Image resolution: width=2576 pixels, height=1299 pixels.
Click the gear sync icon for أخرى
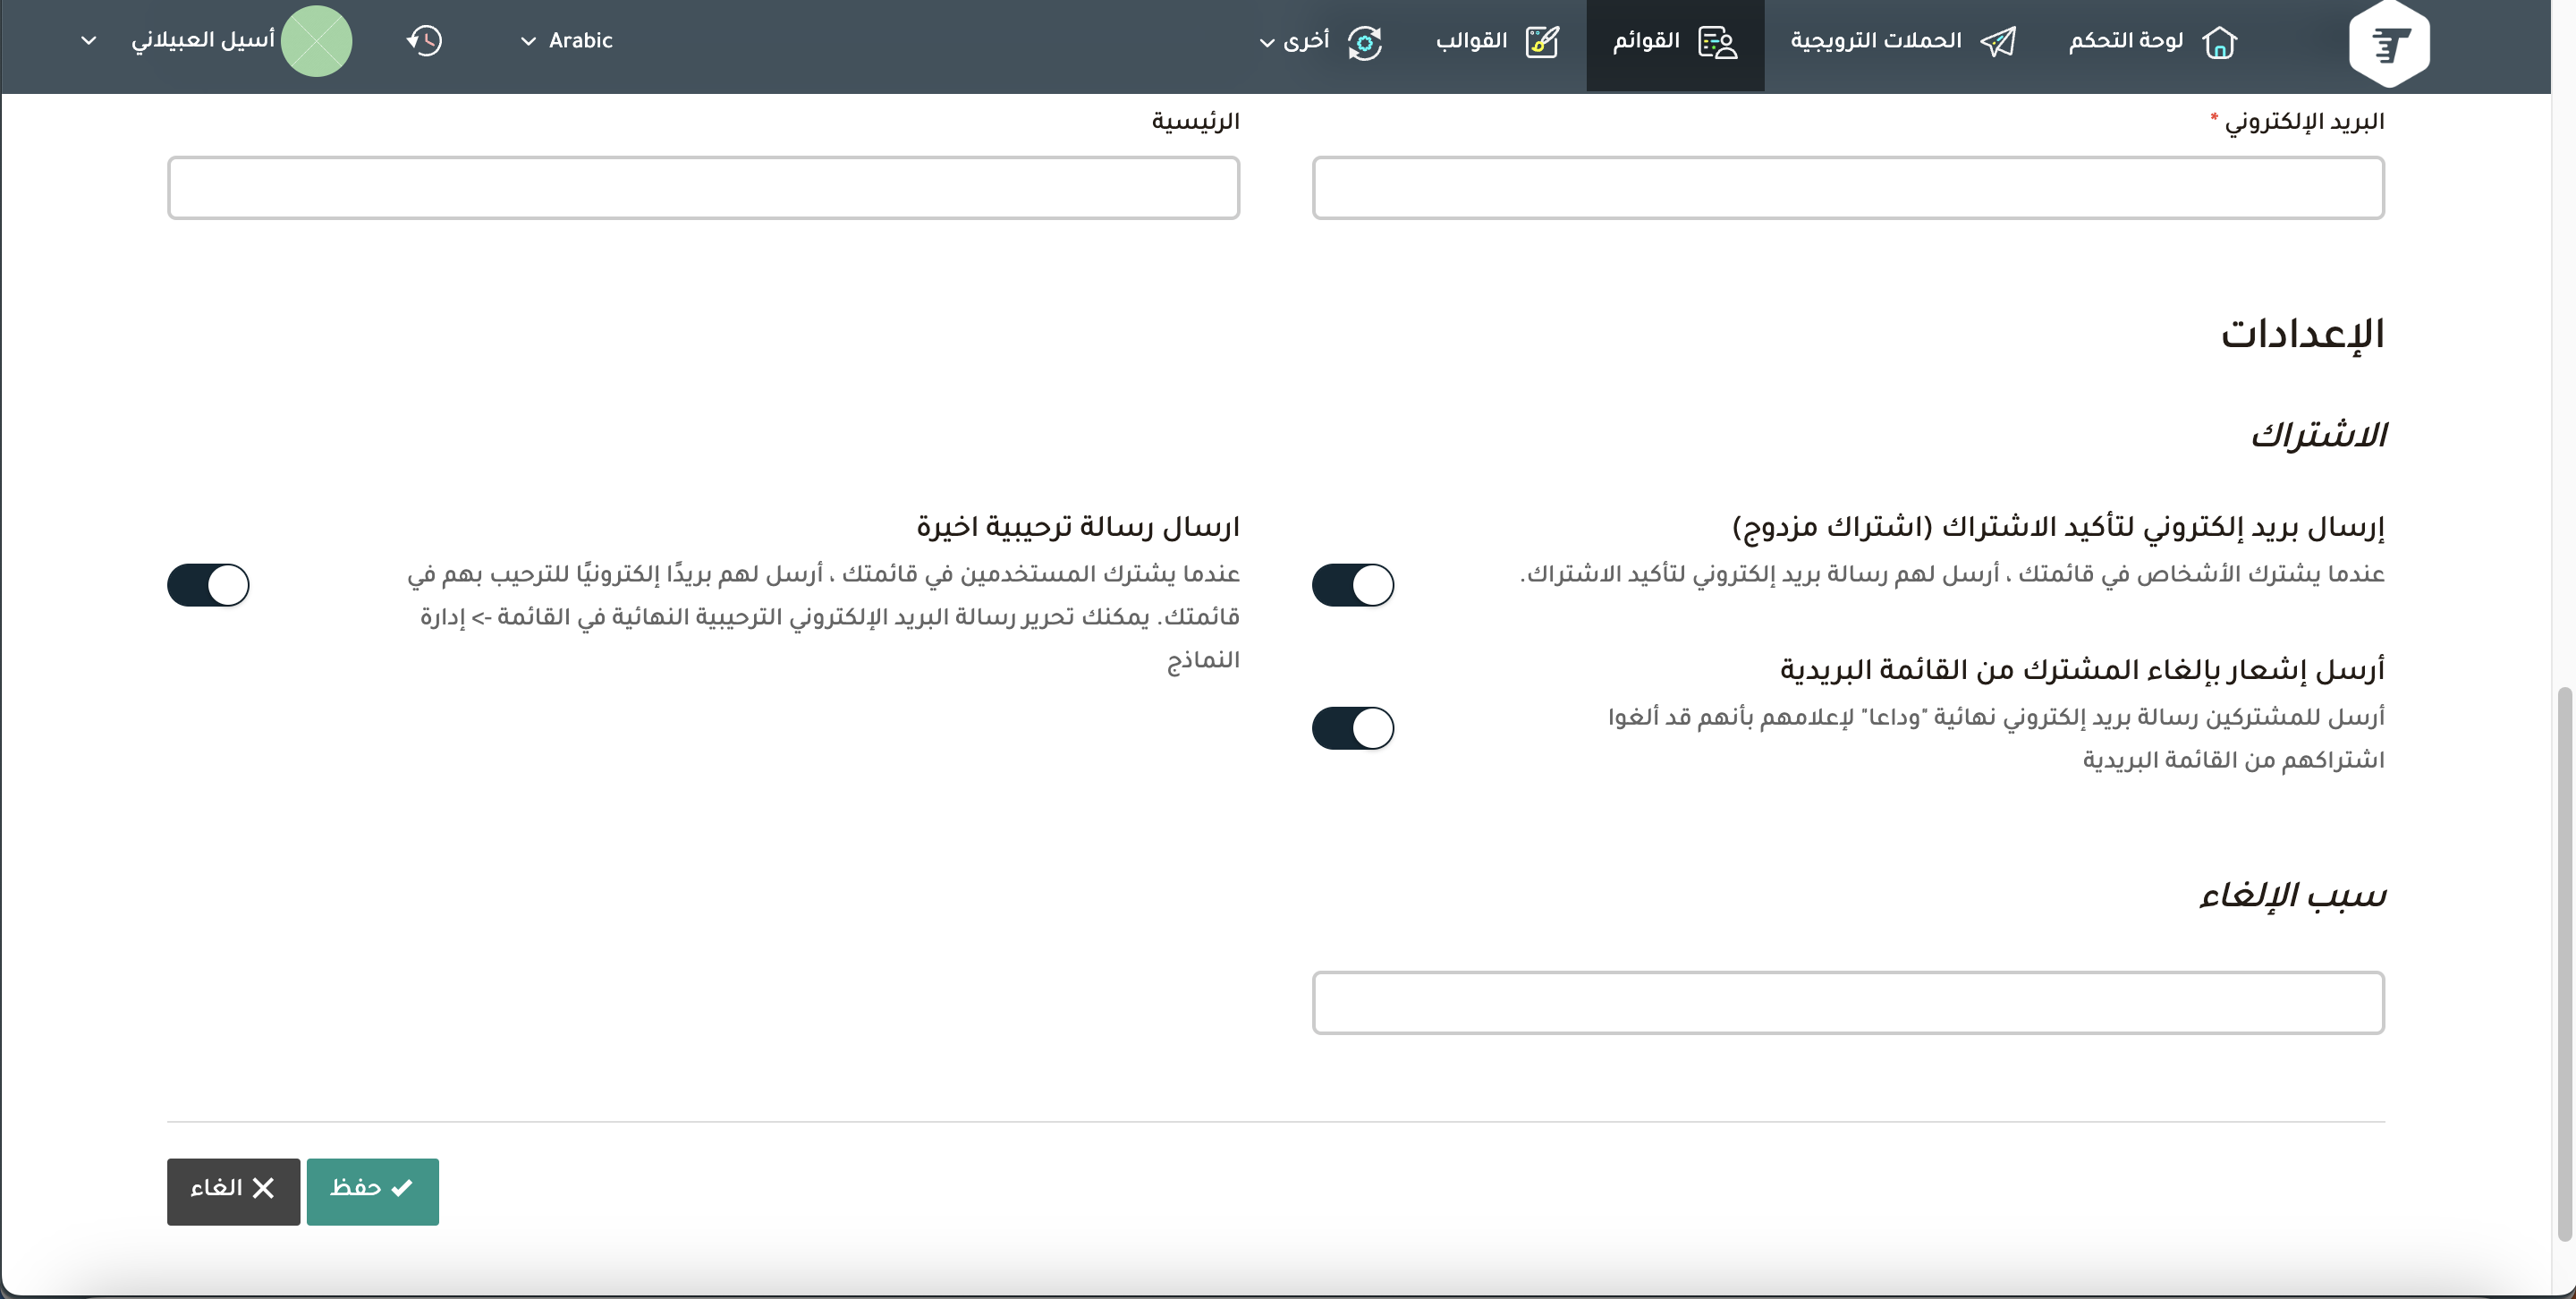(x=1365, y=42)
